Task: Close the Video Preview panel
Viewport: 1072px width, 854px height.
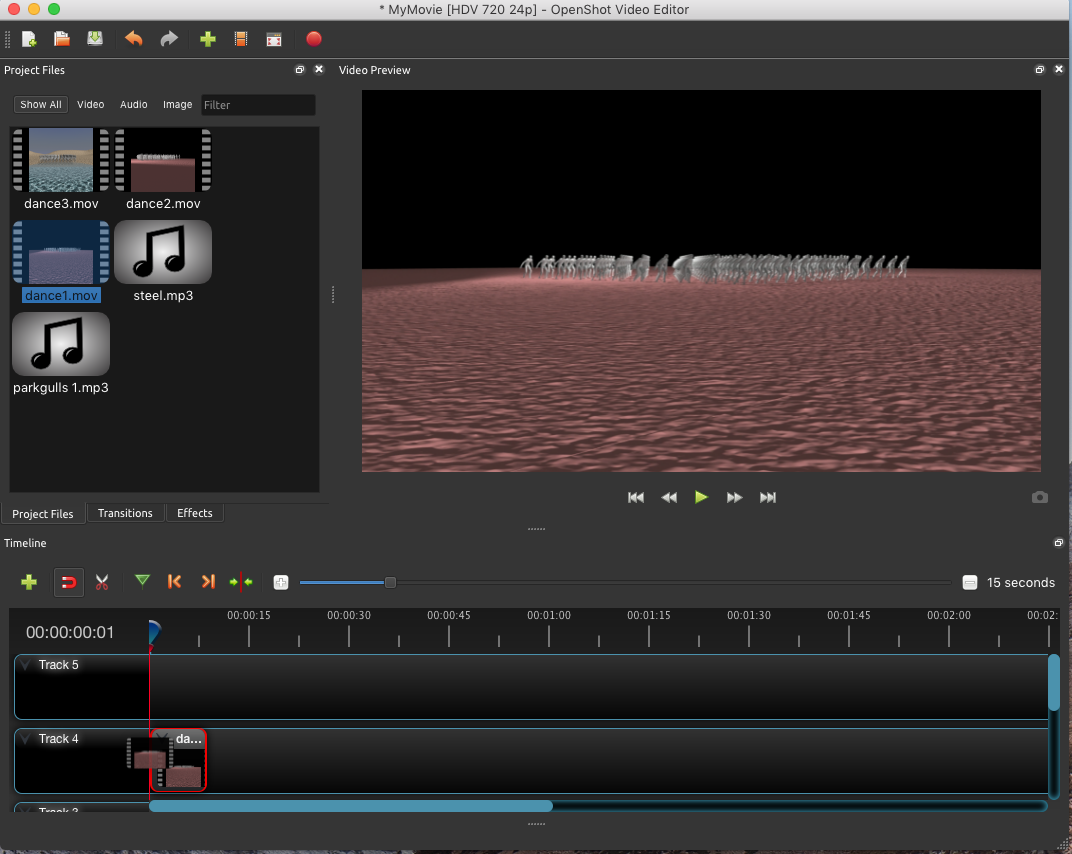Action: [1059, 70]
